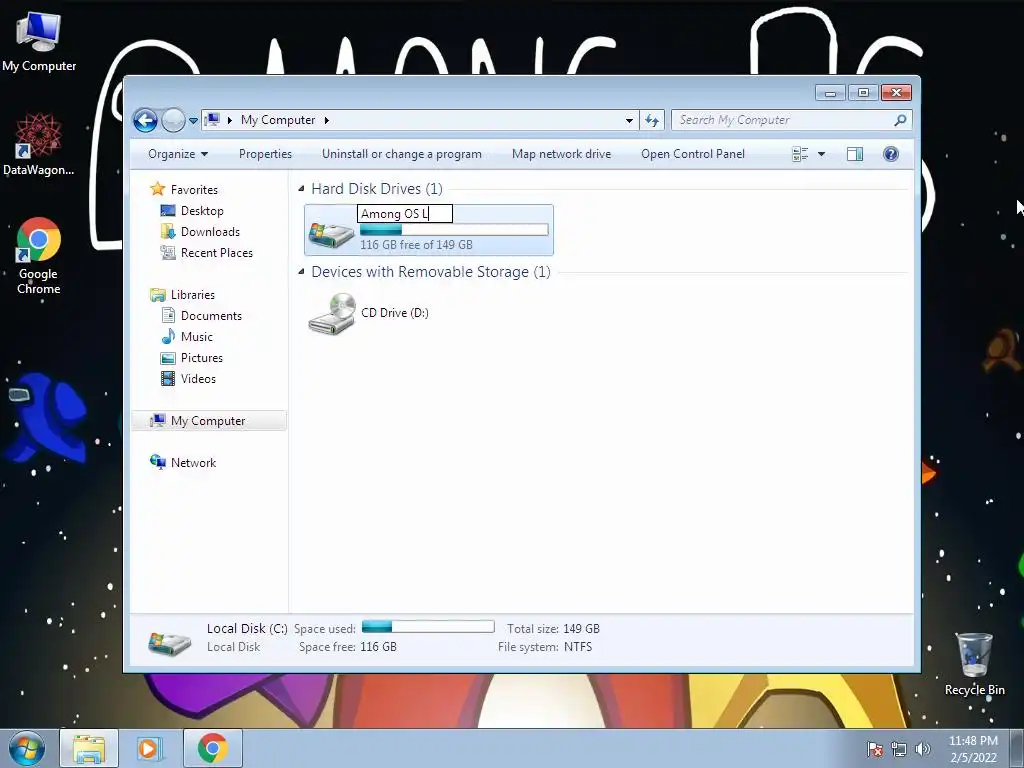The height and width of the screenshot is (768, 1024).
Task: Collapse Devices with Removable Storage group
Action: 301,272
